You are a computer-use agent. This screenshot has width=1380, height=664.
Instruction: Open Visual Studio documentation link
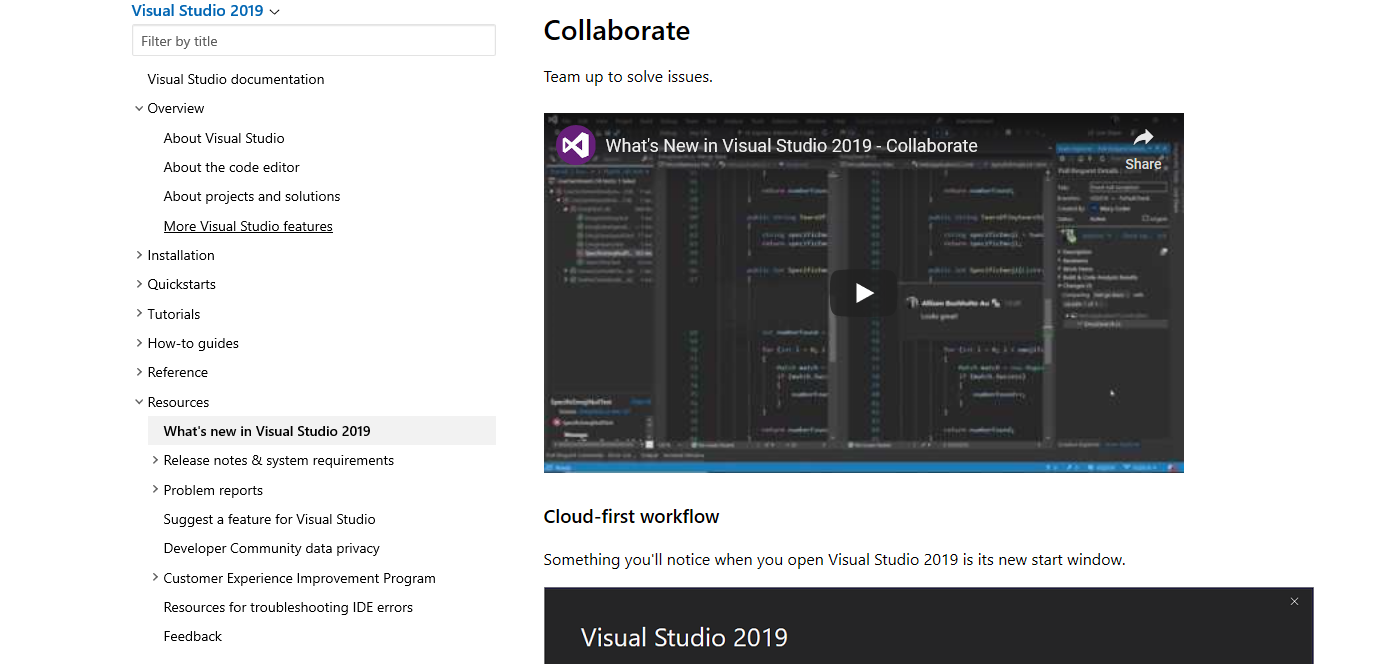point(236,79)
